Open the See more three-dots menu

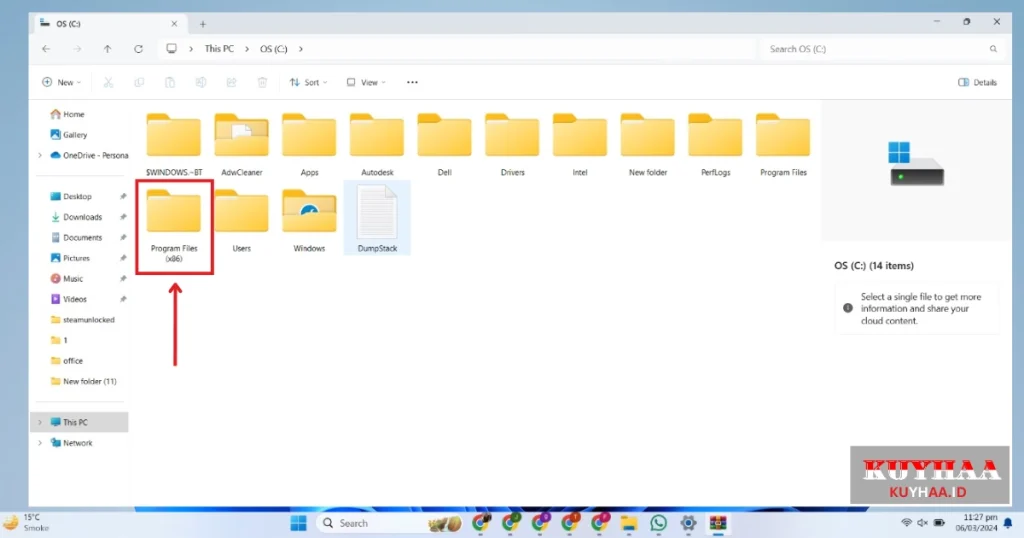(x=412, y=82)
